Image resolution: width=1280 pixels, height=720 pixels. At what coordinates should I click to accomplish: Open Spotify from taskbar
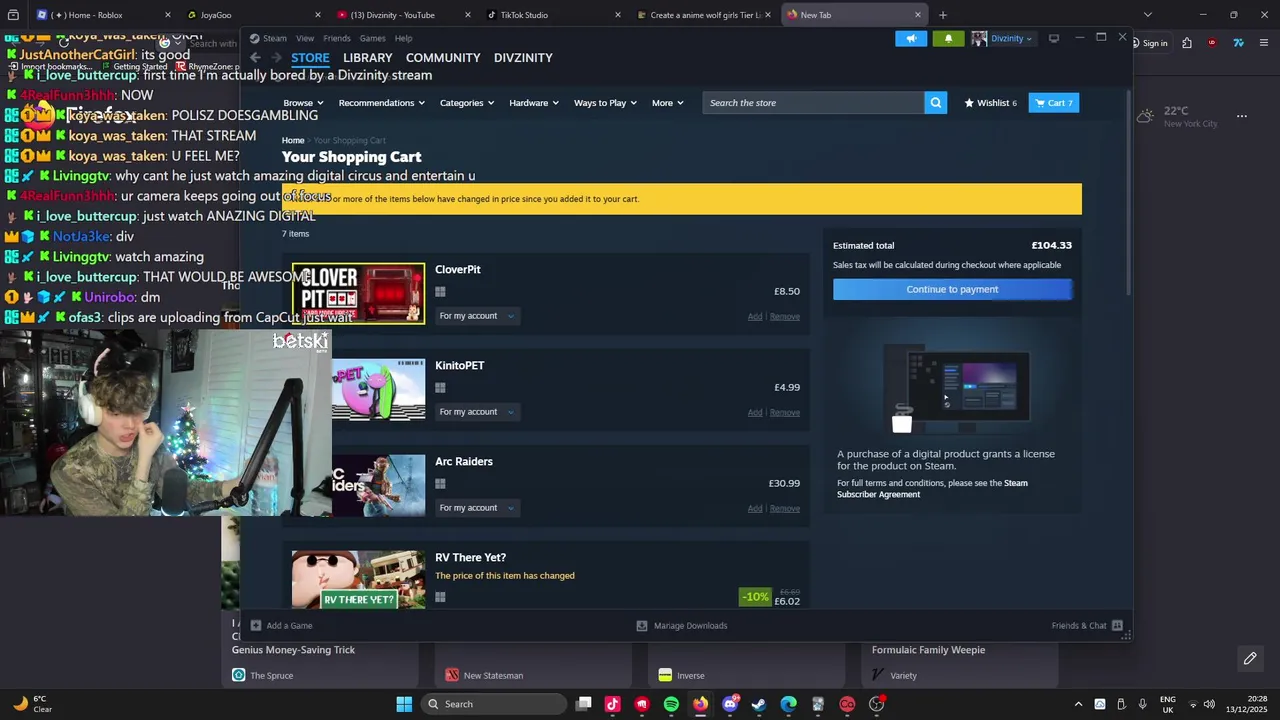[x=671, y=704]
